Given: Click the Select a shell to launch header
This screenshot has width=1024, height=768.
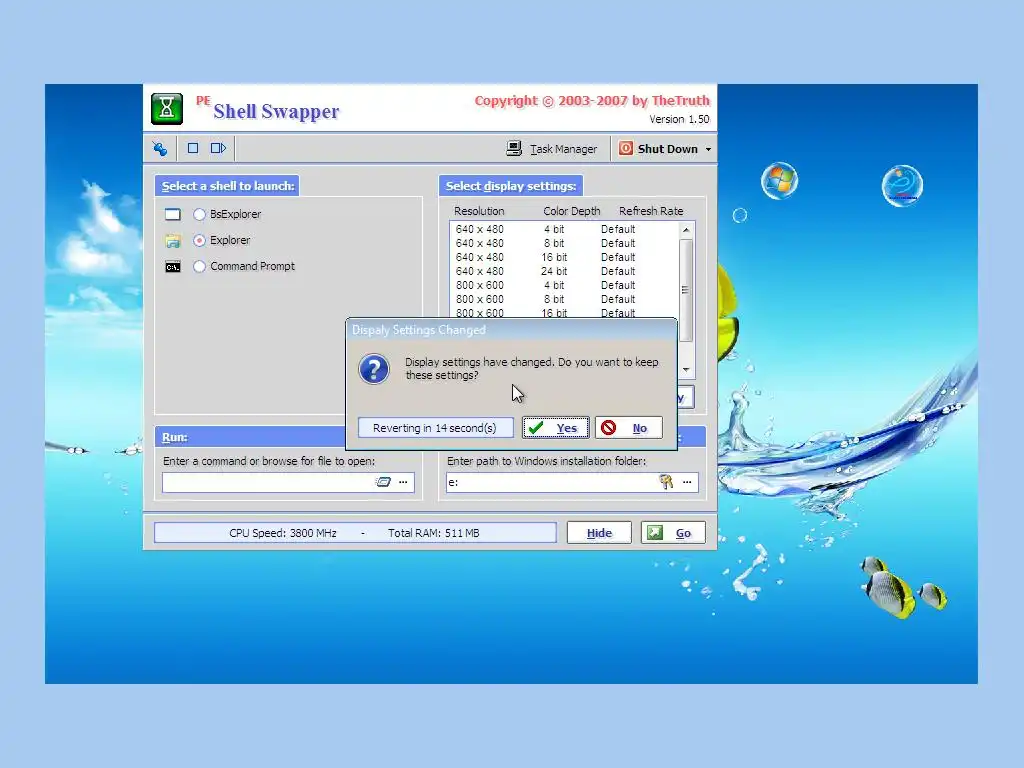Looking at the screenshot, I should coord(227,186).
